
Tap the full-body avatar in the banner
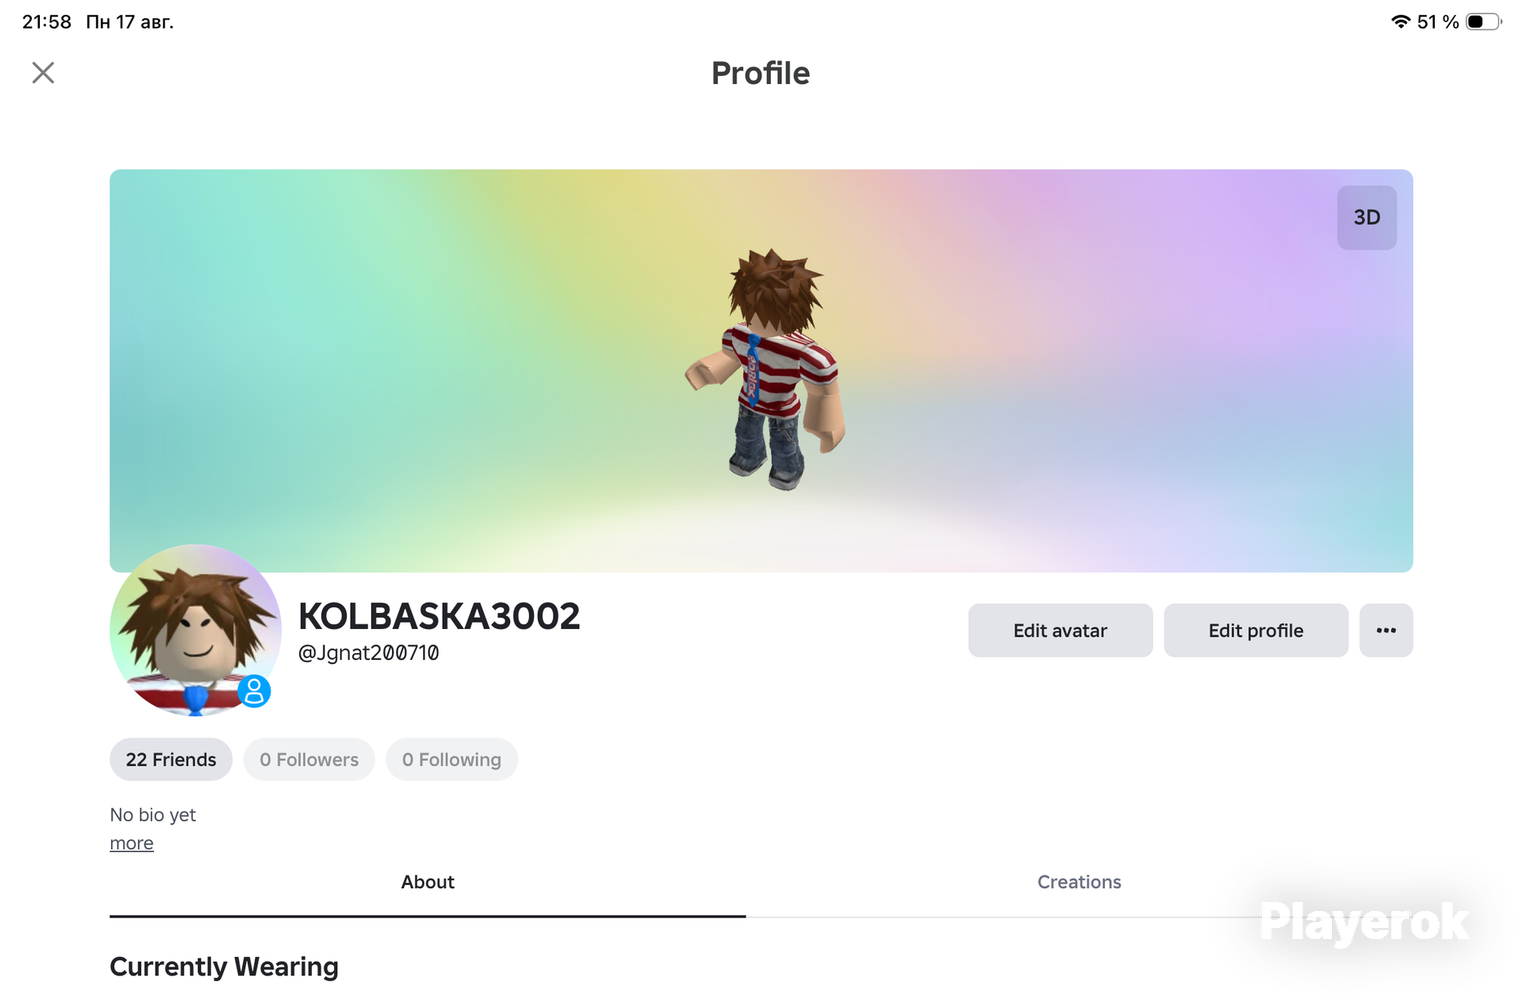tap(767, 370)
